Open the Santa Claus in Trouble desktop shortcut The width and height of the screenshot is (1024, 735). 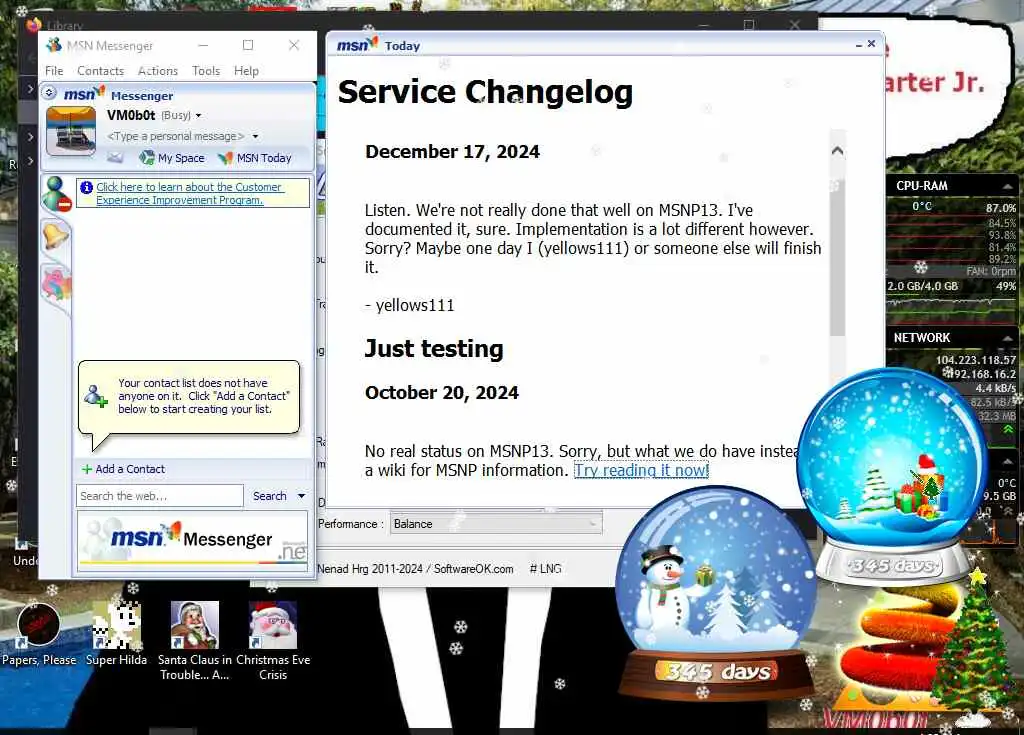pos(195,641)
